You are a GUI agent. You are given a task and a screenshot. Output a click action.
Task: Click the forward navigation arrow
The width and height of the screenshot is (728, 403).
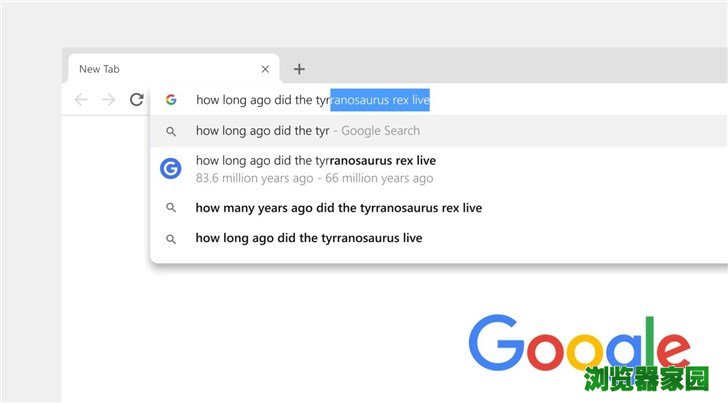pos(109,100)
